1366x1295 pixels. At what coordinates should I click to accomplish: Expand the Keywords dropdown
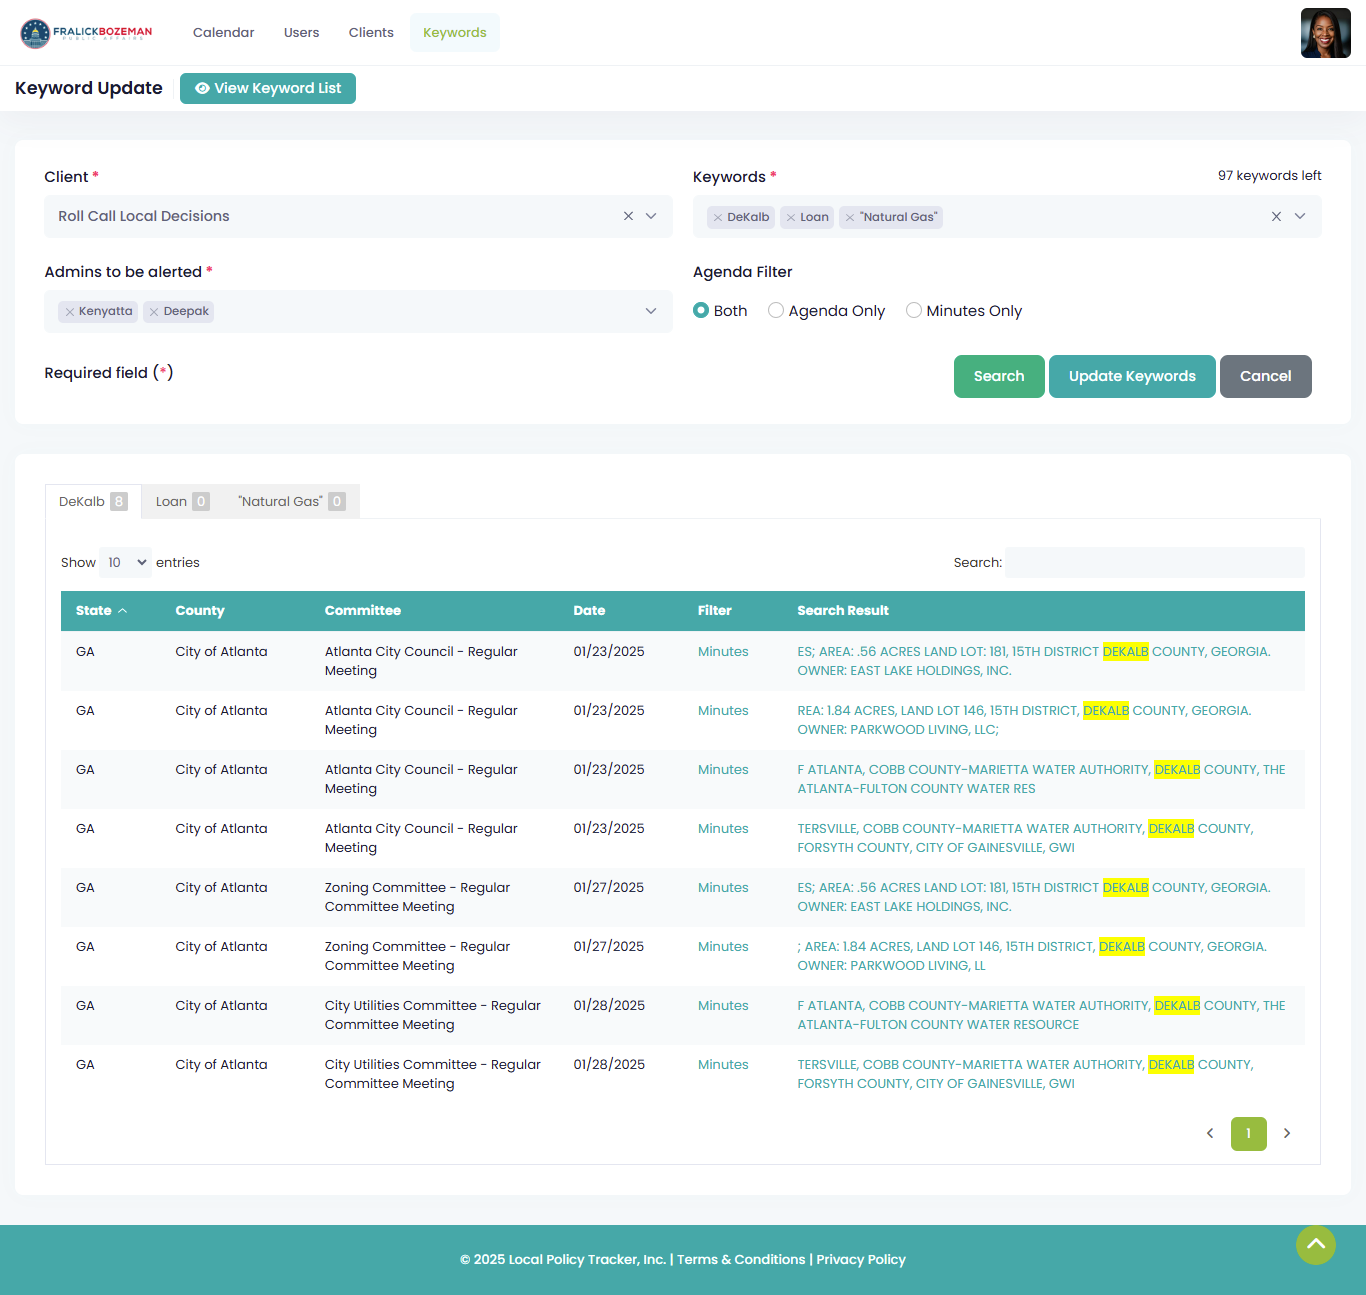click(1300, 216)
